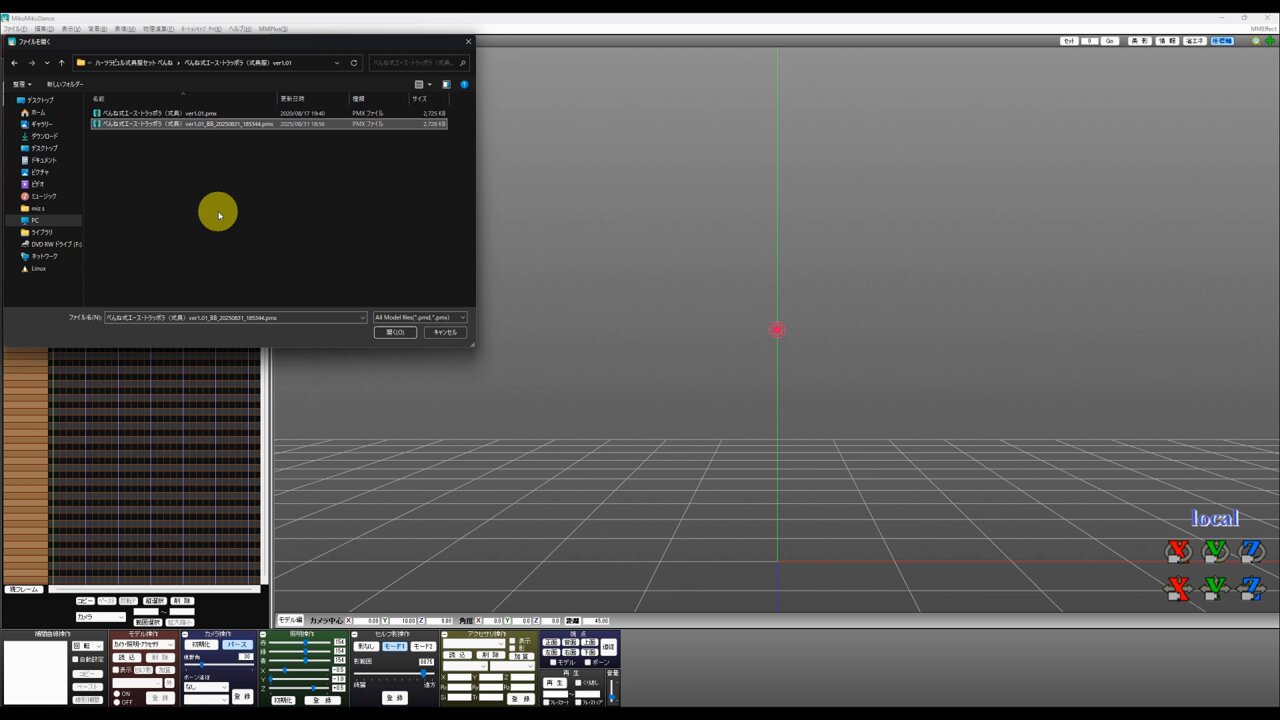This screenshot has width=1280, height=720.
Task: Open the MMEffect menu
Action: point(1264,29)
